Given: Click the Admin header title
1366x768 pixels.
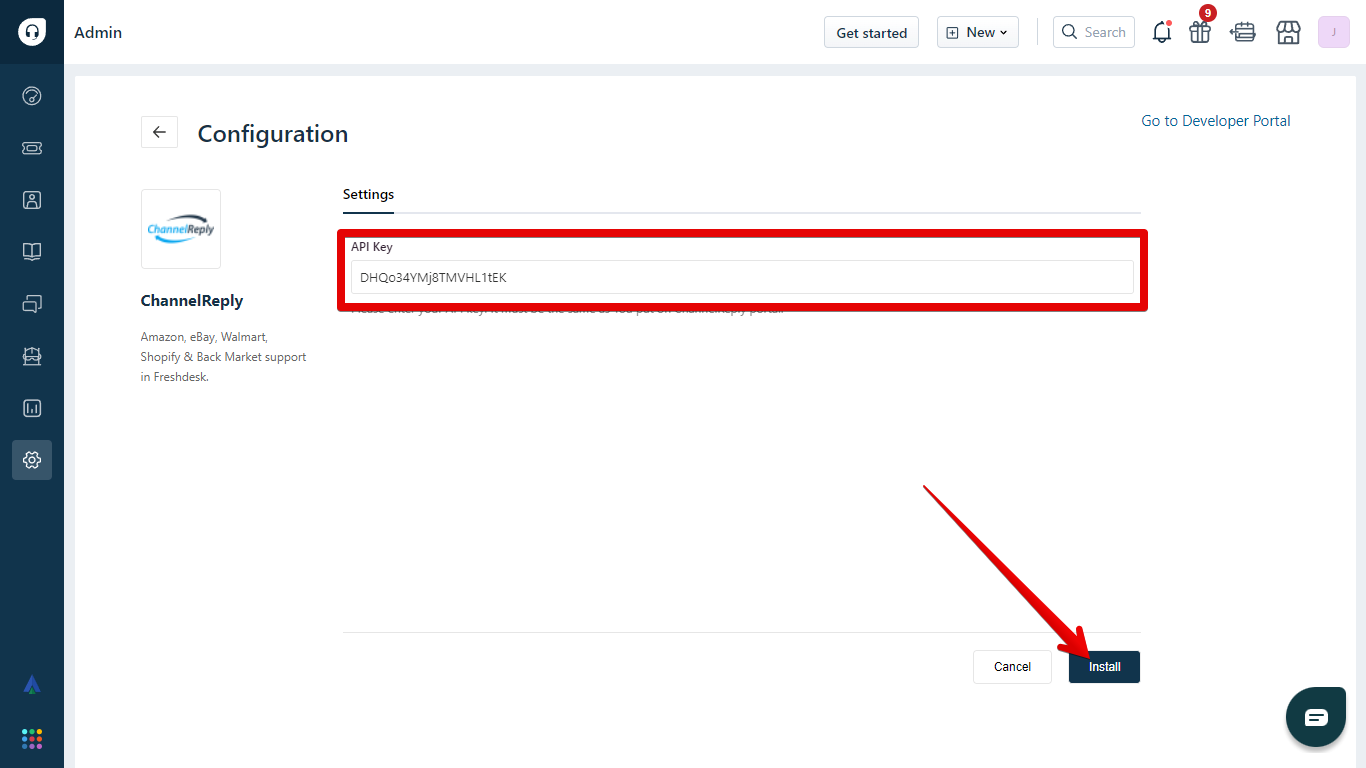Looking at the screenshot, I should pos(98,32).
